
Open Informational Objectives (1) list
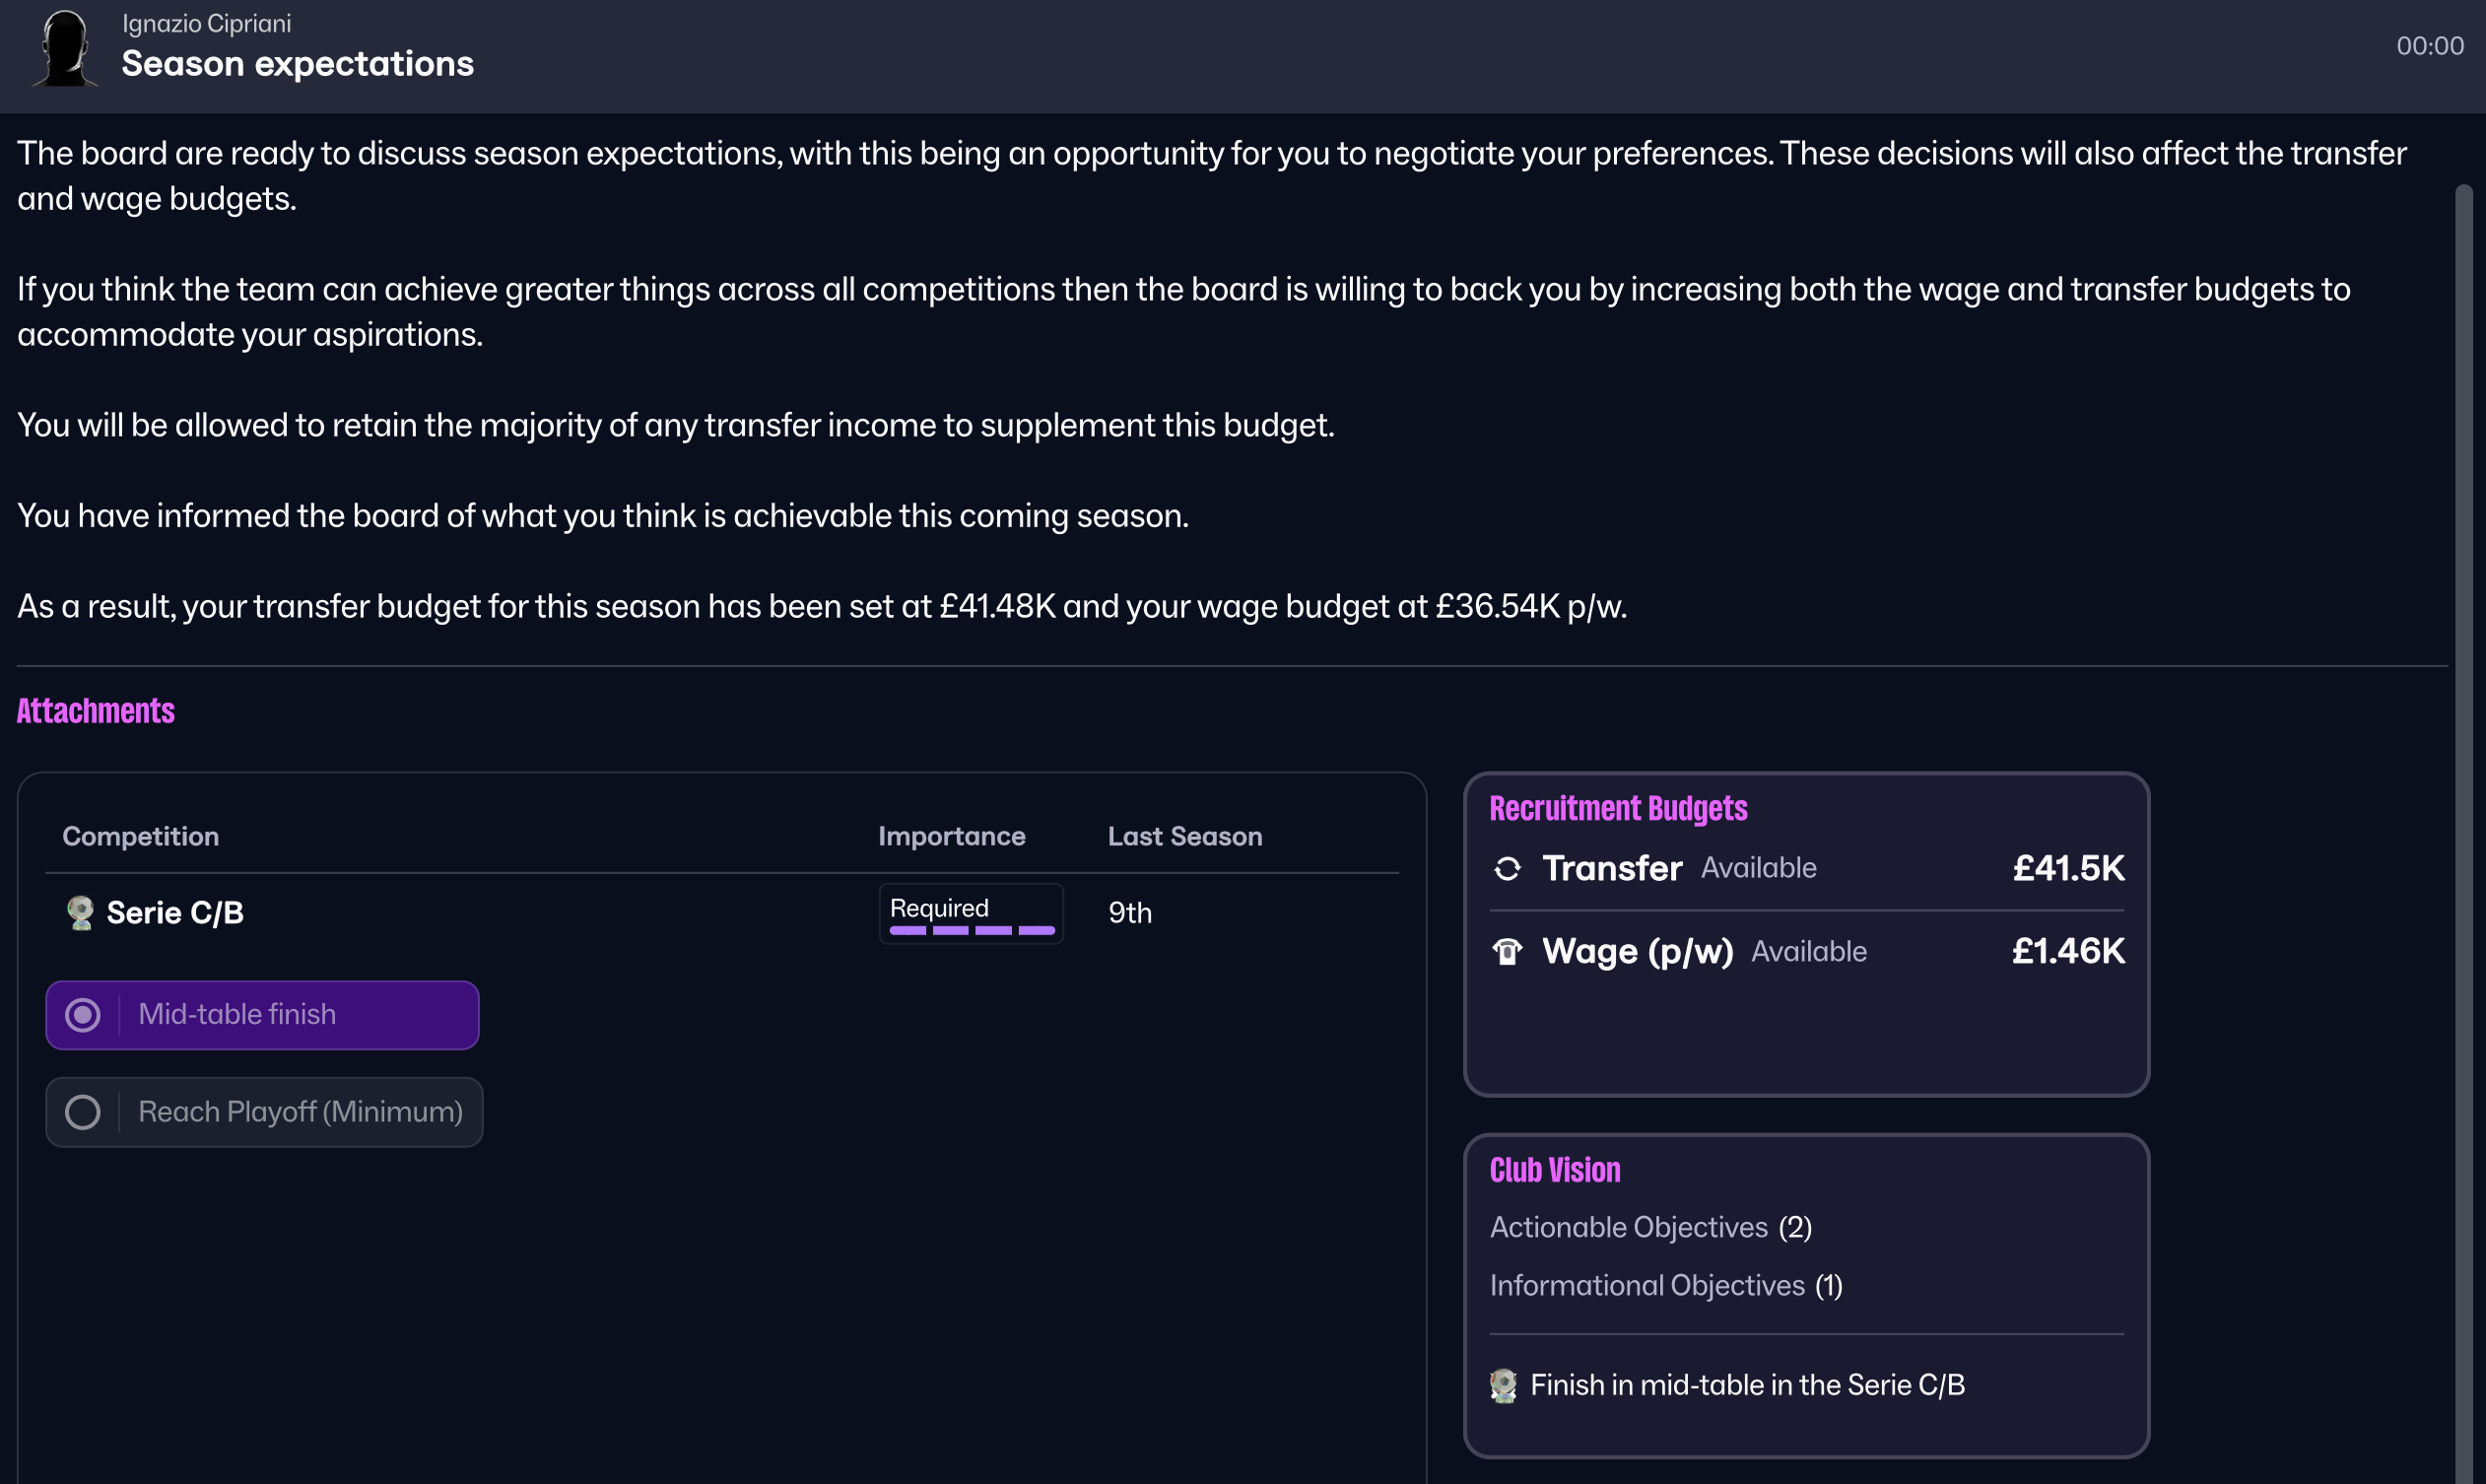[1665, 1285]
